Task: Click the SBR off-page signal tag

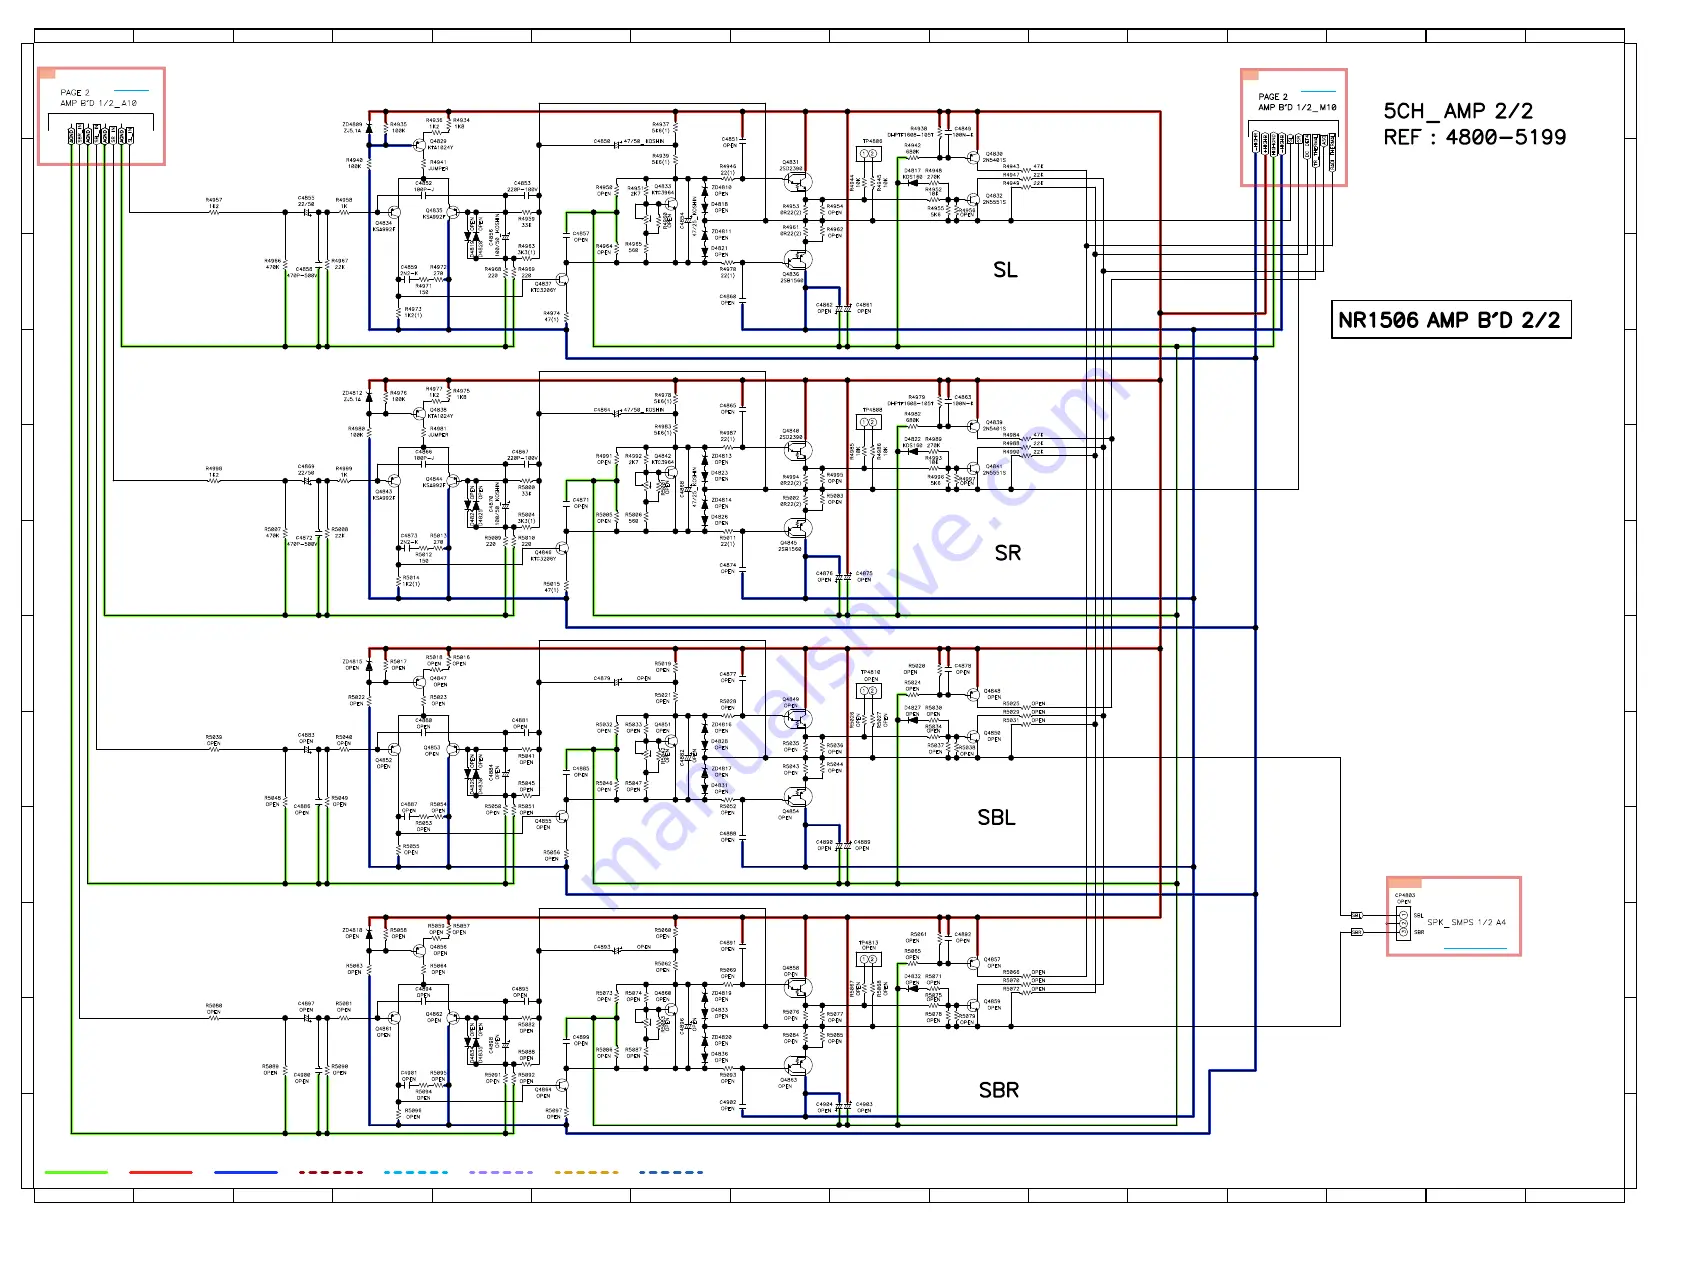Action: pos(1357,932)
